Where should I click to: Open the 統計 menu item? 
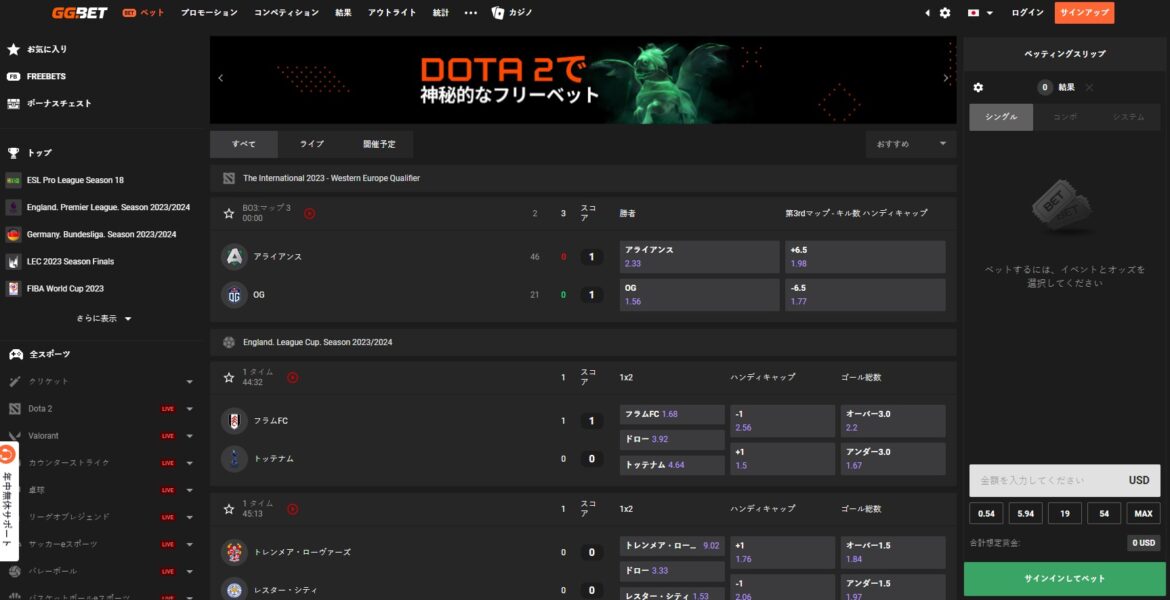pyautogui.click(x=441, y=13)
